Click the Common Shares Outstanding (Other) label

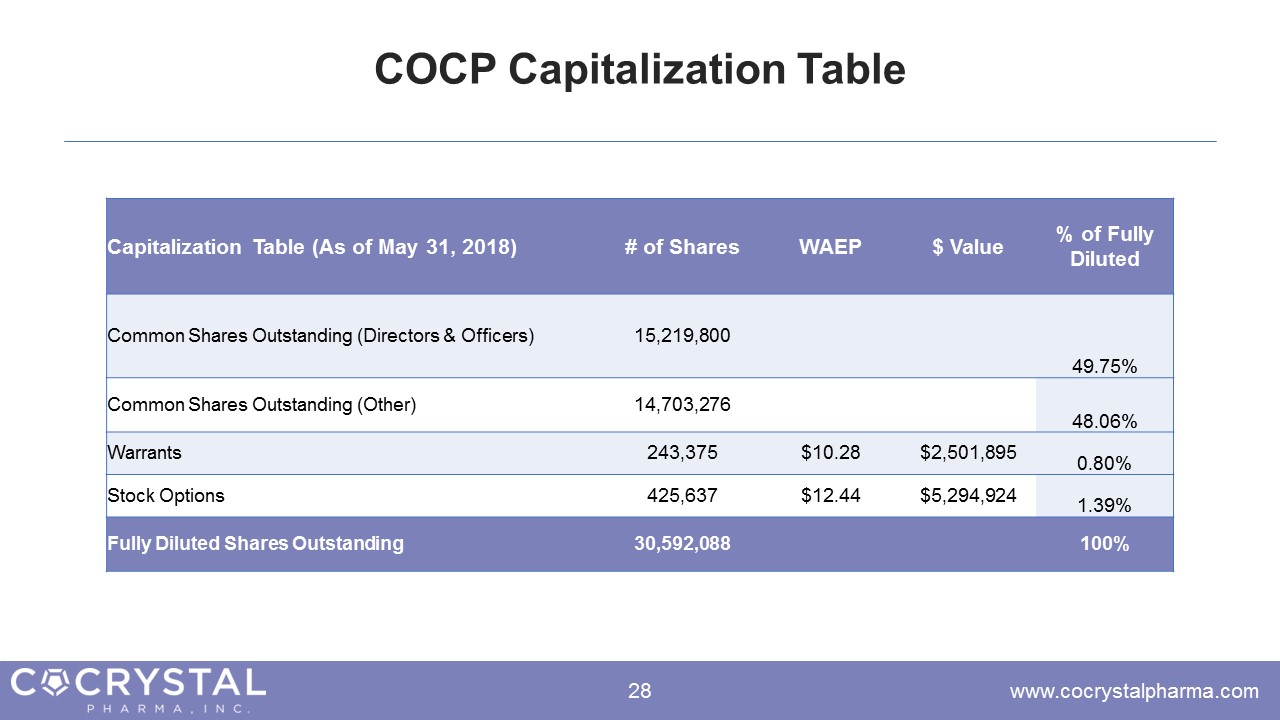coord(261,404)
